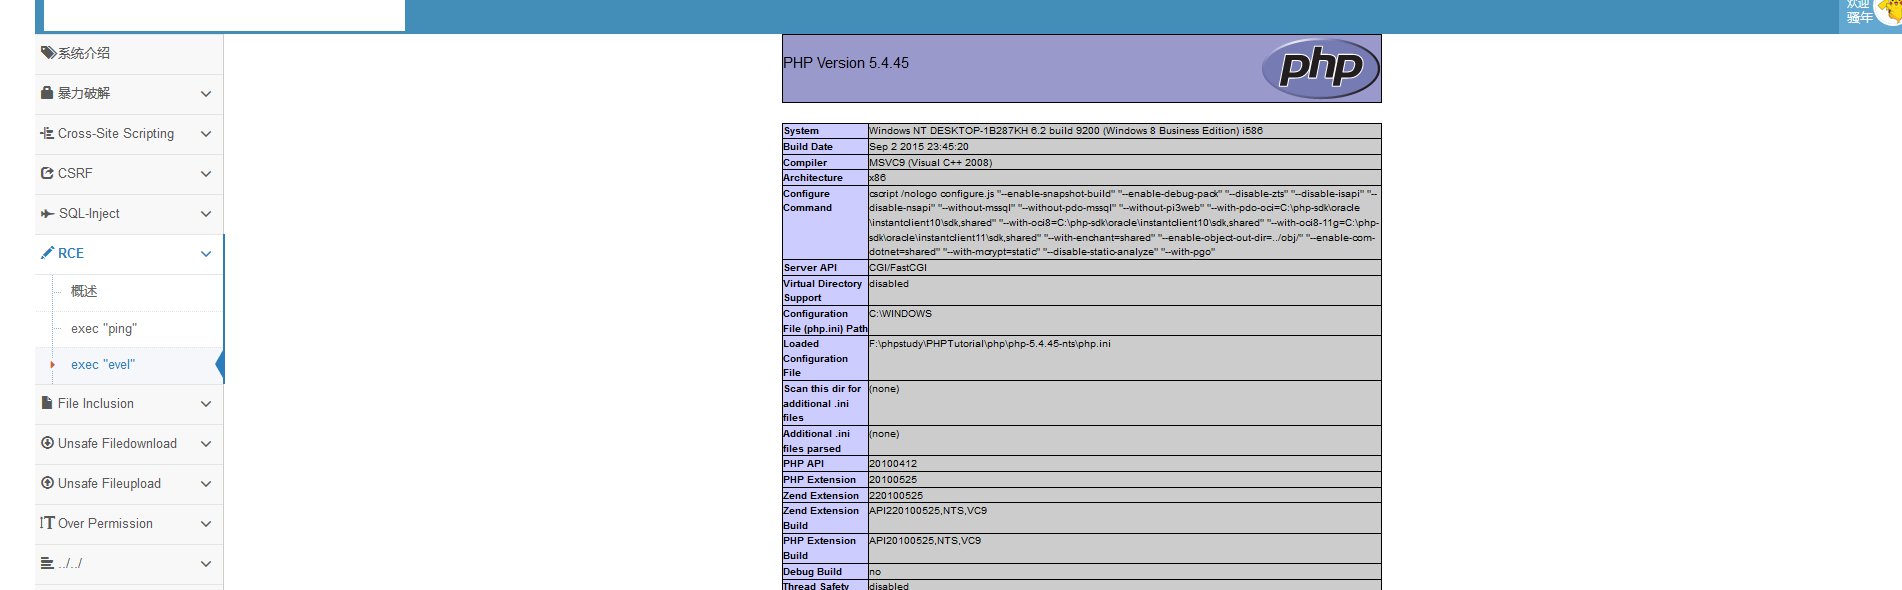
Task: Click the white logo box in header
Action: coord(225,15)
